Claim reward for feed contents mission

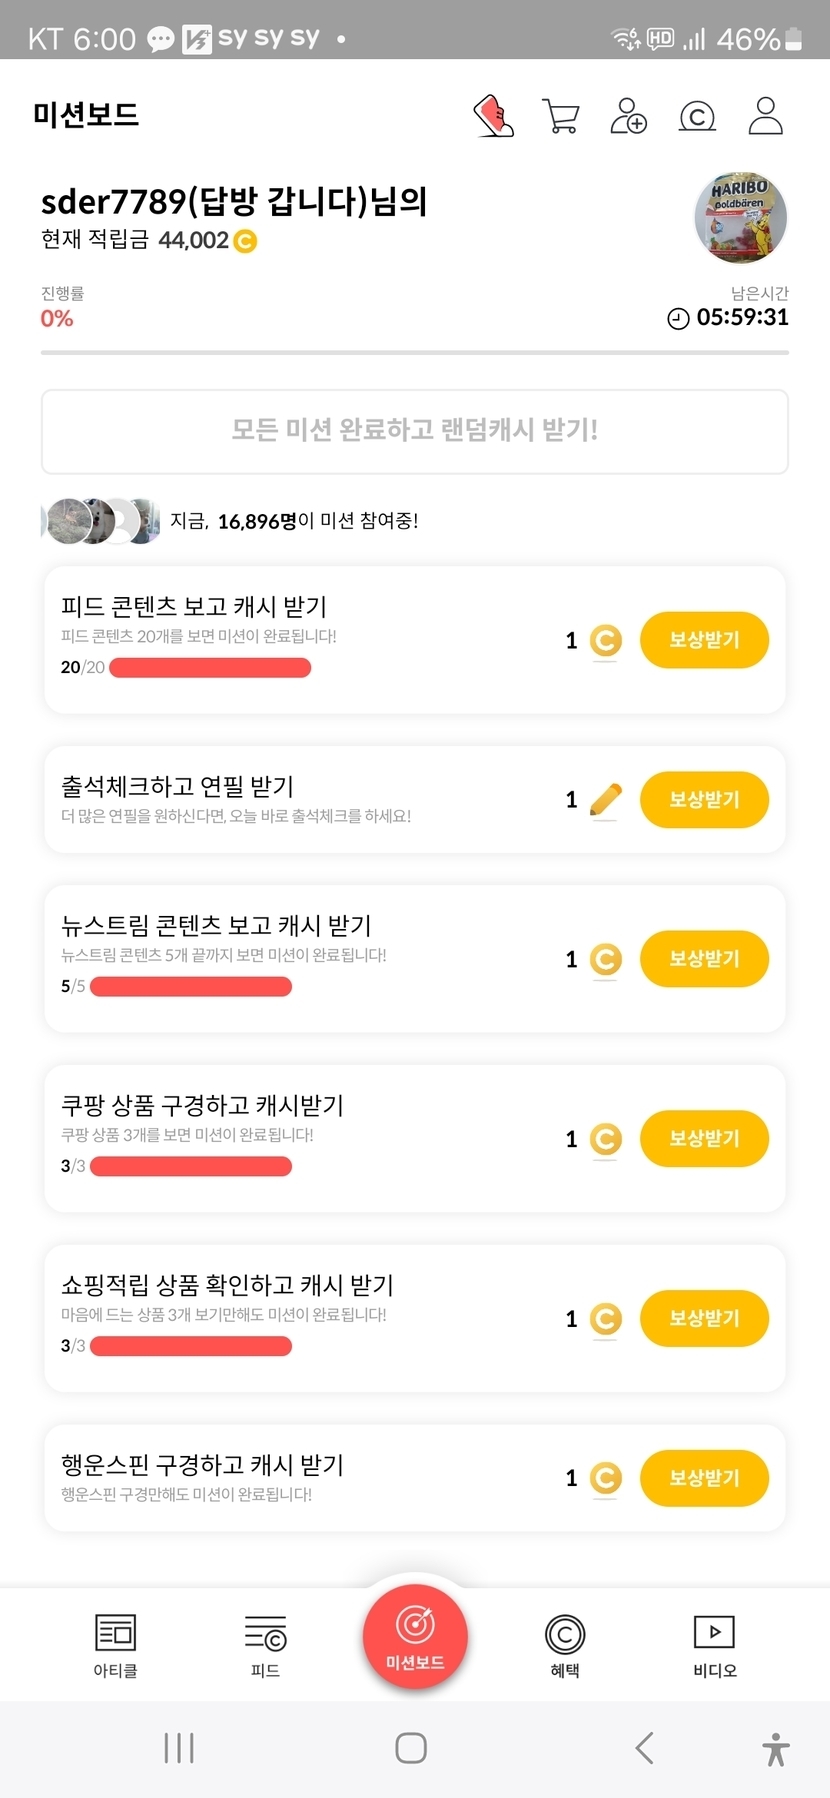704,640
